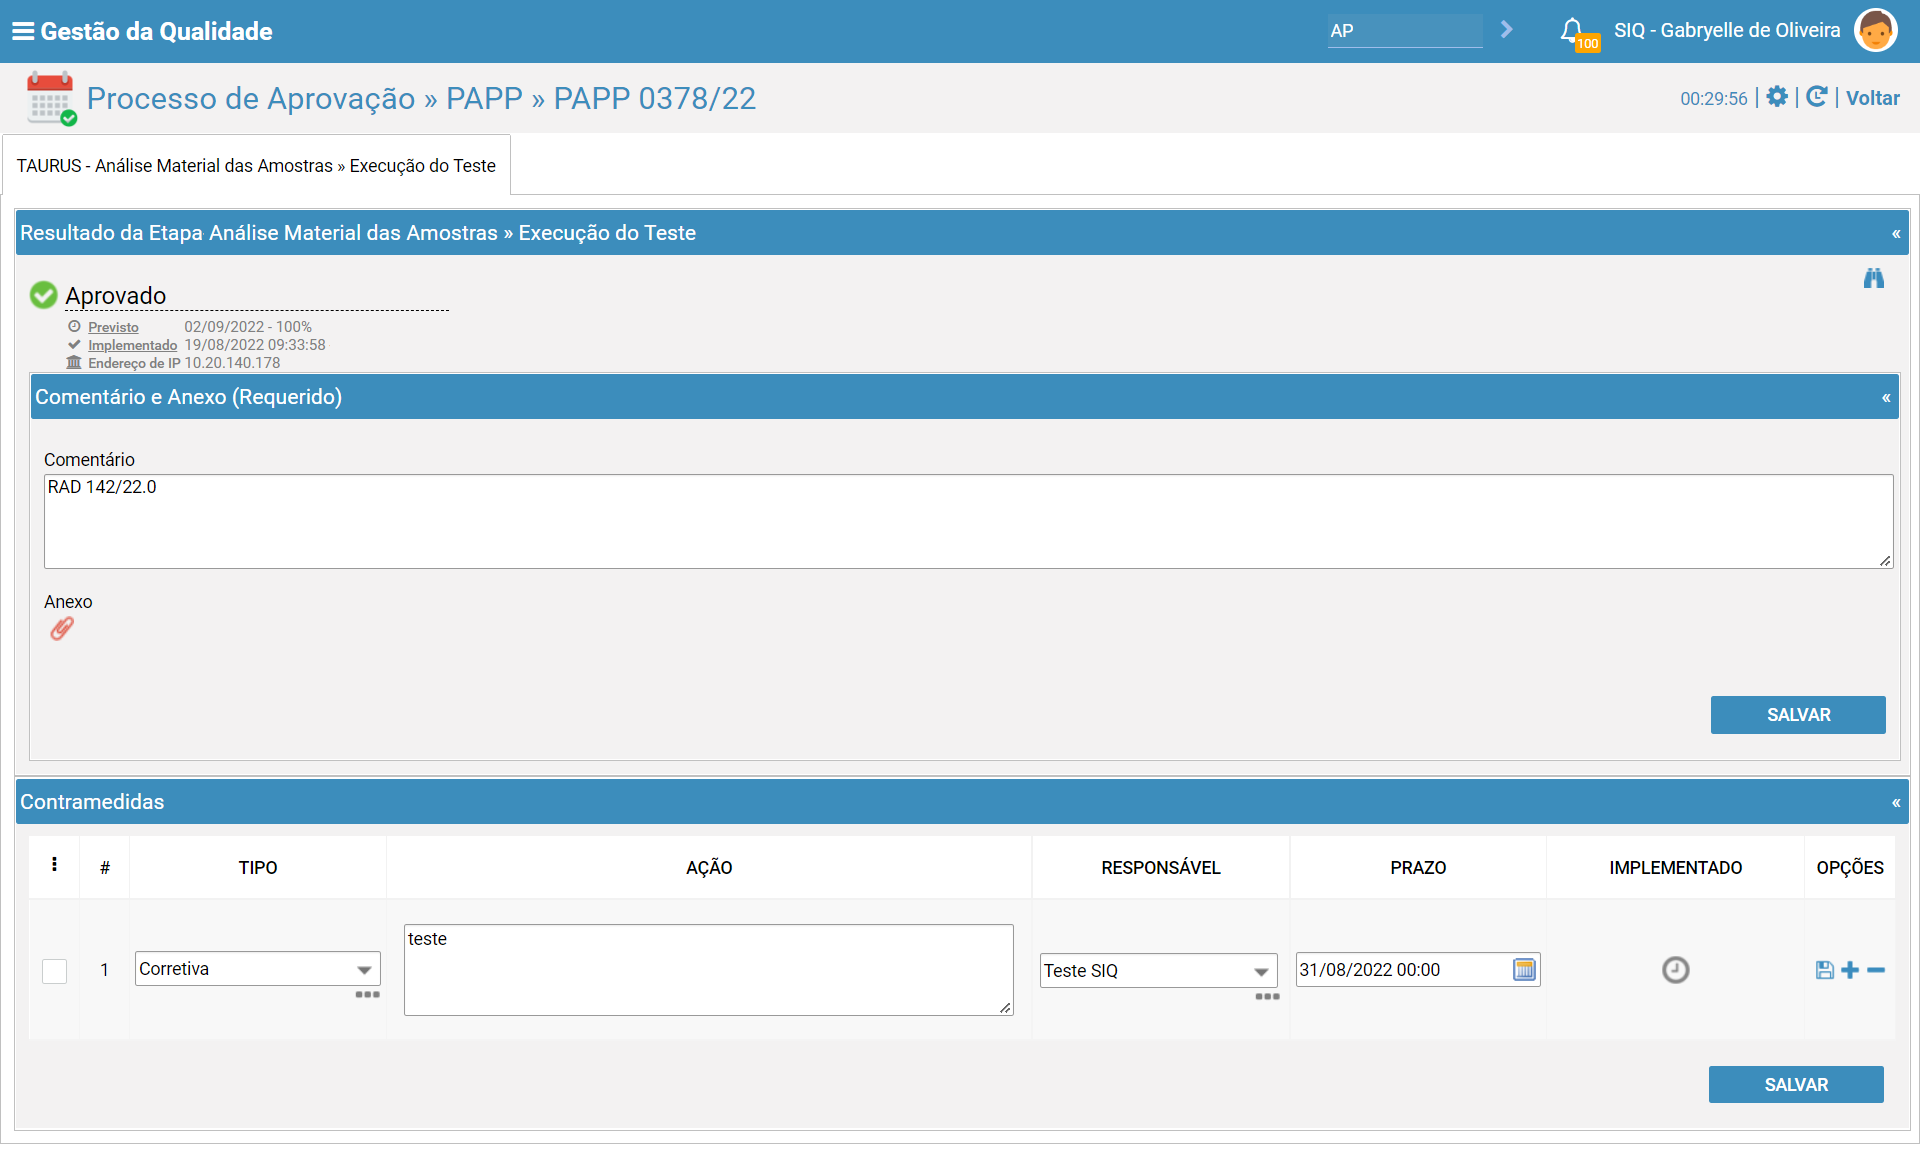Click the IMPLEMENTADO column header
The width and height of the screenshot is (1920, 1149).
1675,867
